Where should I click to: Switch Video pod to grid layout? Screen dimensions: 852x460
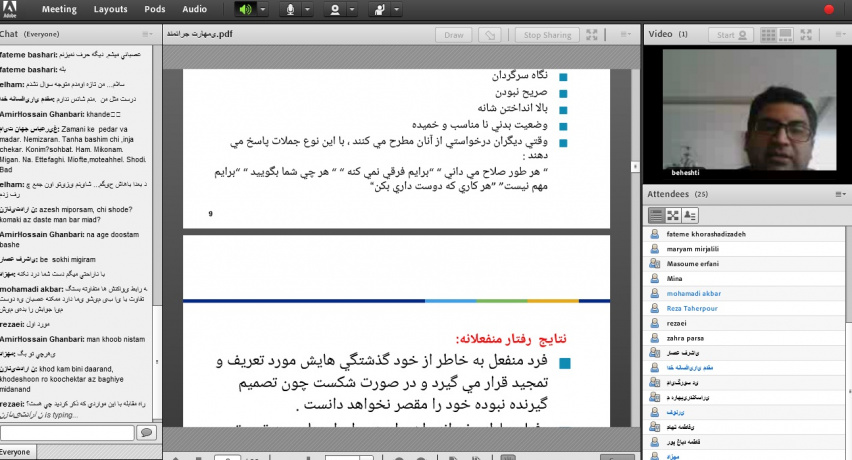(x=768, y=35)
